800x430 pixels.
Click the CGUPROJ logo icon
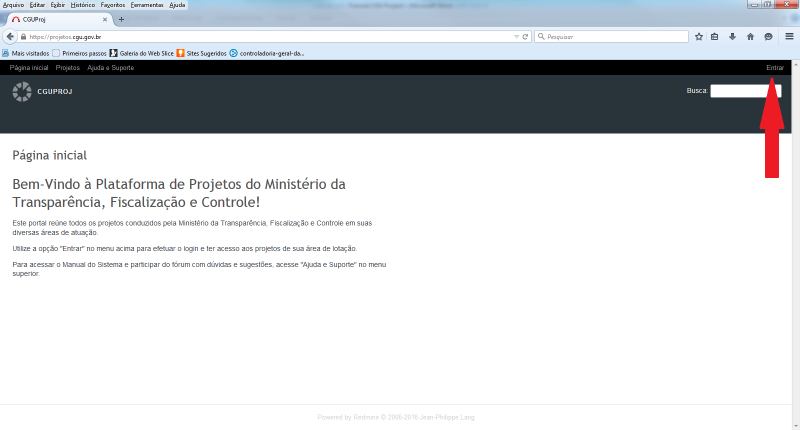[x=22, y=92]
